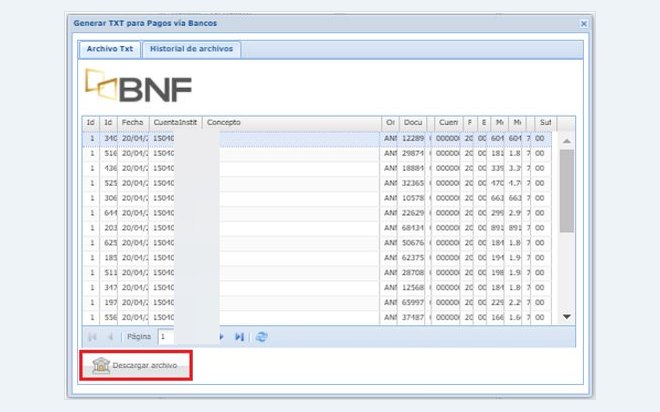Viewport: 660px width, 412px height.
Task: Select the row with document 65997
Action: (x=317, y=303)
